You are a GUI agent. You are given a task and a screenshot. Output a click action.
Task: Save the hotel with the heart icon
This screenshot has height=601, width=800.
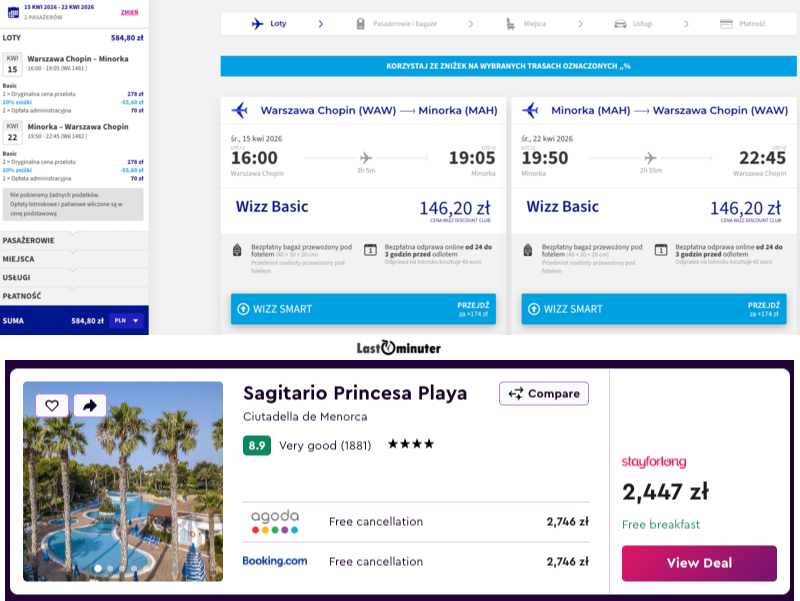point(52,405)
